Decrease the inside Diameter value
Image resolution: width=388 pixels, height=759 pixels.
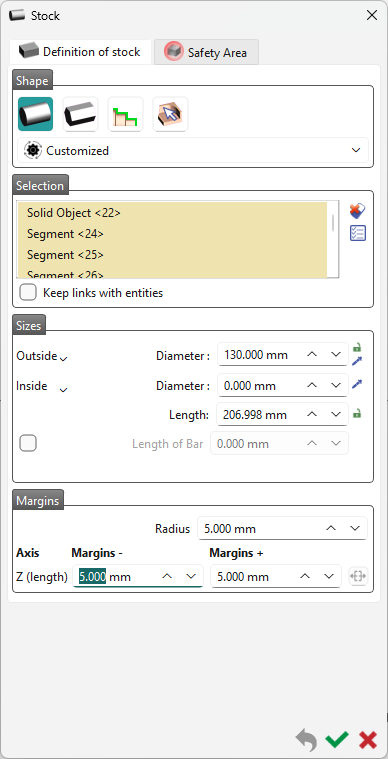[336, 385]
